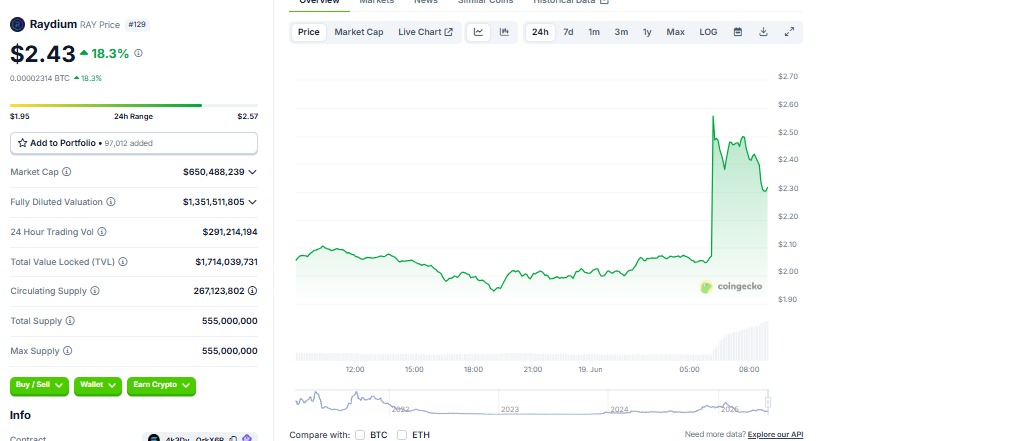The width and height of the screenshot is (1016, 441).
Task: Select the 7d time range
Action: point(568,32)
